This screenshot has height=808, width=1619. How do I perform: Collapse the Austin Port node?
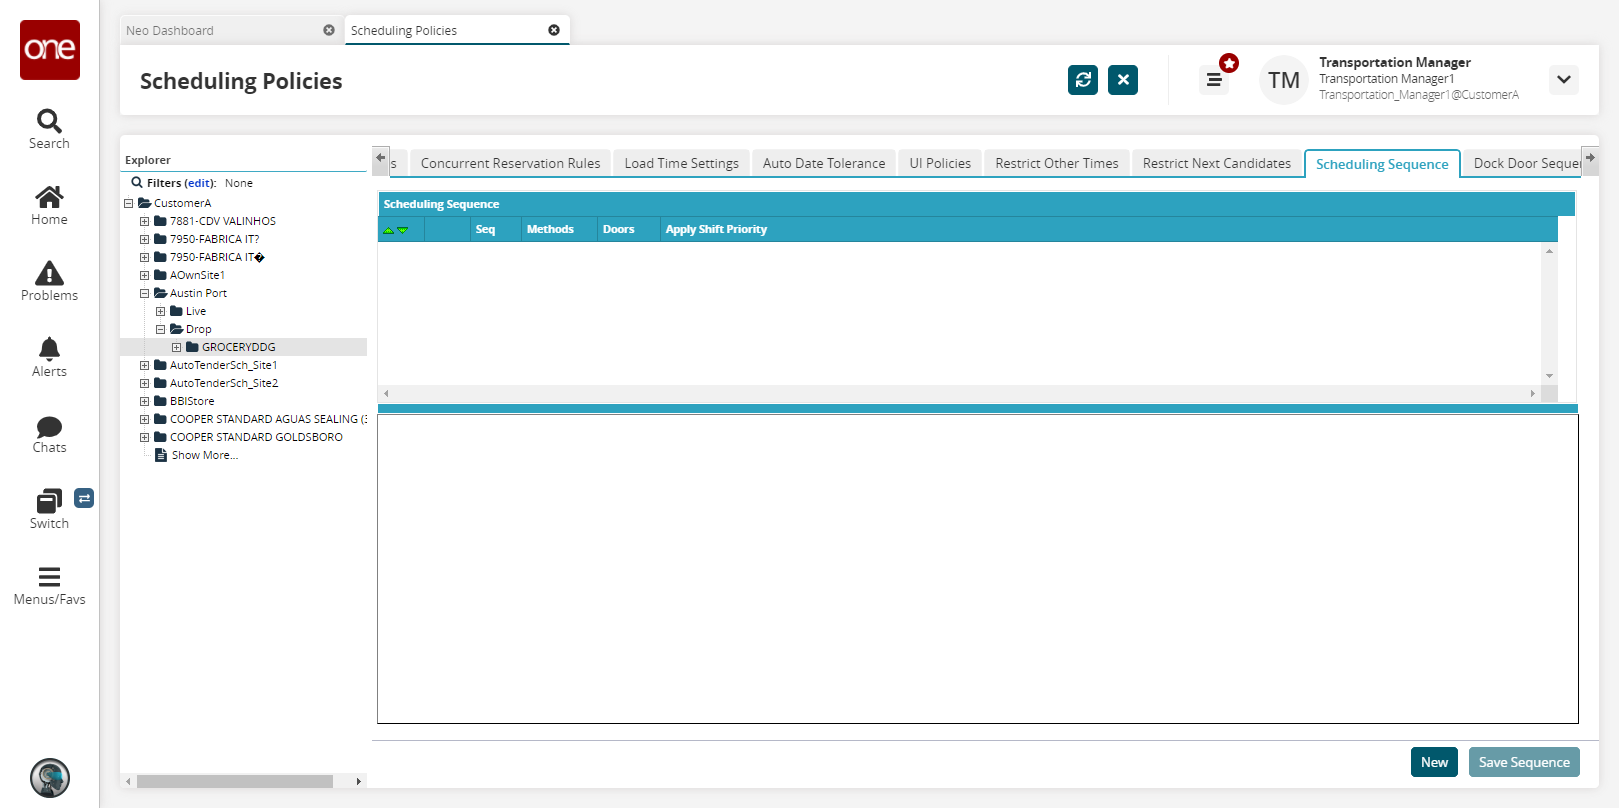(x=144, y=293)
